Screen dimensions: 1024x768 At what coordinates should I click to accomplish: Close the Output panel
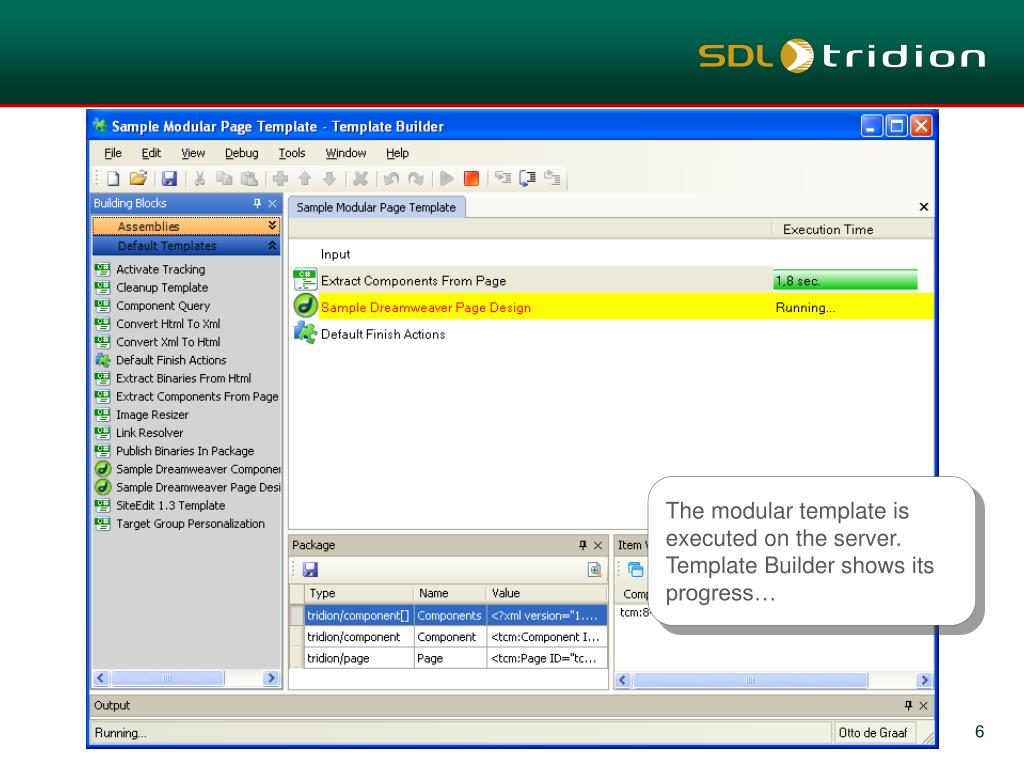[x=923, y=705]
